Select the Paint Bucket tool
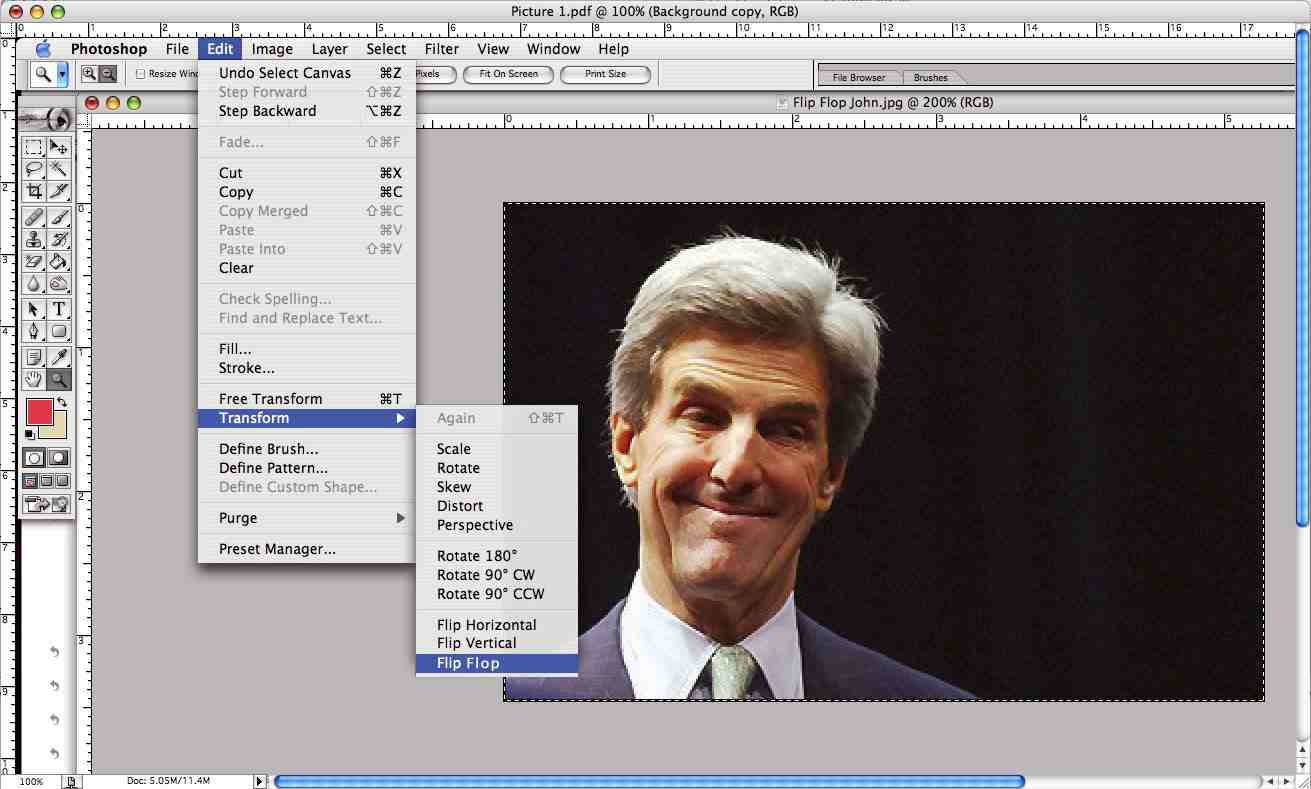Viewport: 1311px width, 789px height. click(x=59, y=262)
